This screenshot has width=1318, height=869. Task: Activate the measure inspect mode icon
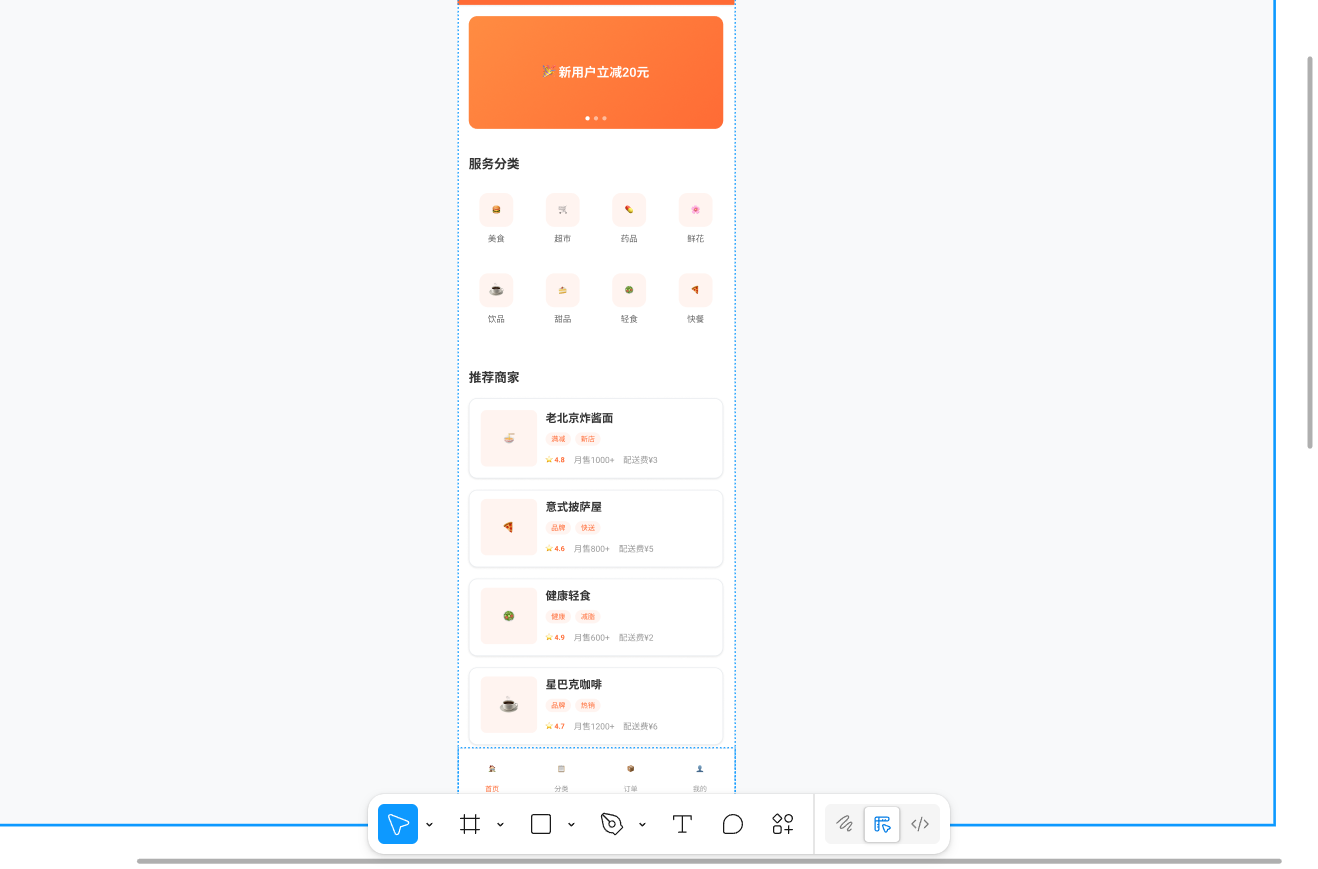pos(882,824)
